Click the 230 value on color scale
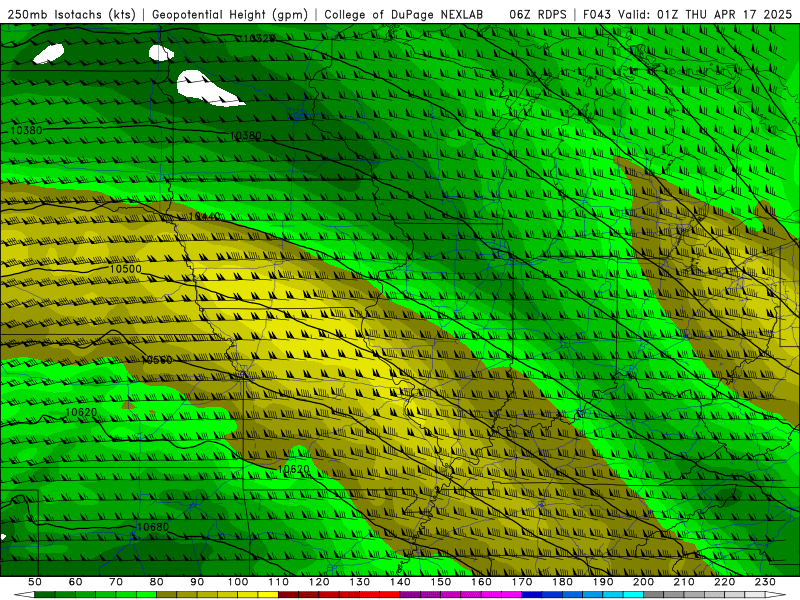 pos(765,582)
